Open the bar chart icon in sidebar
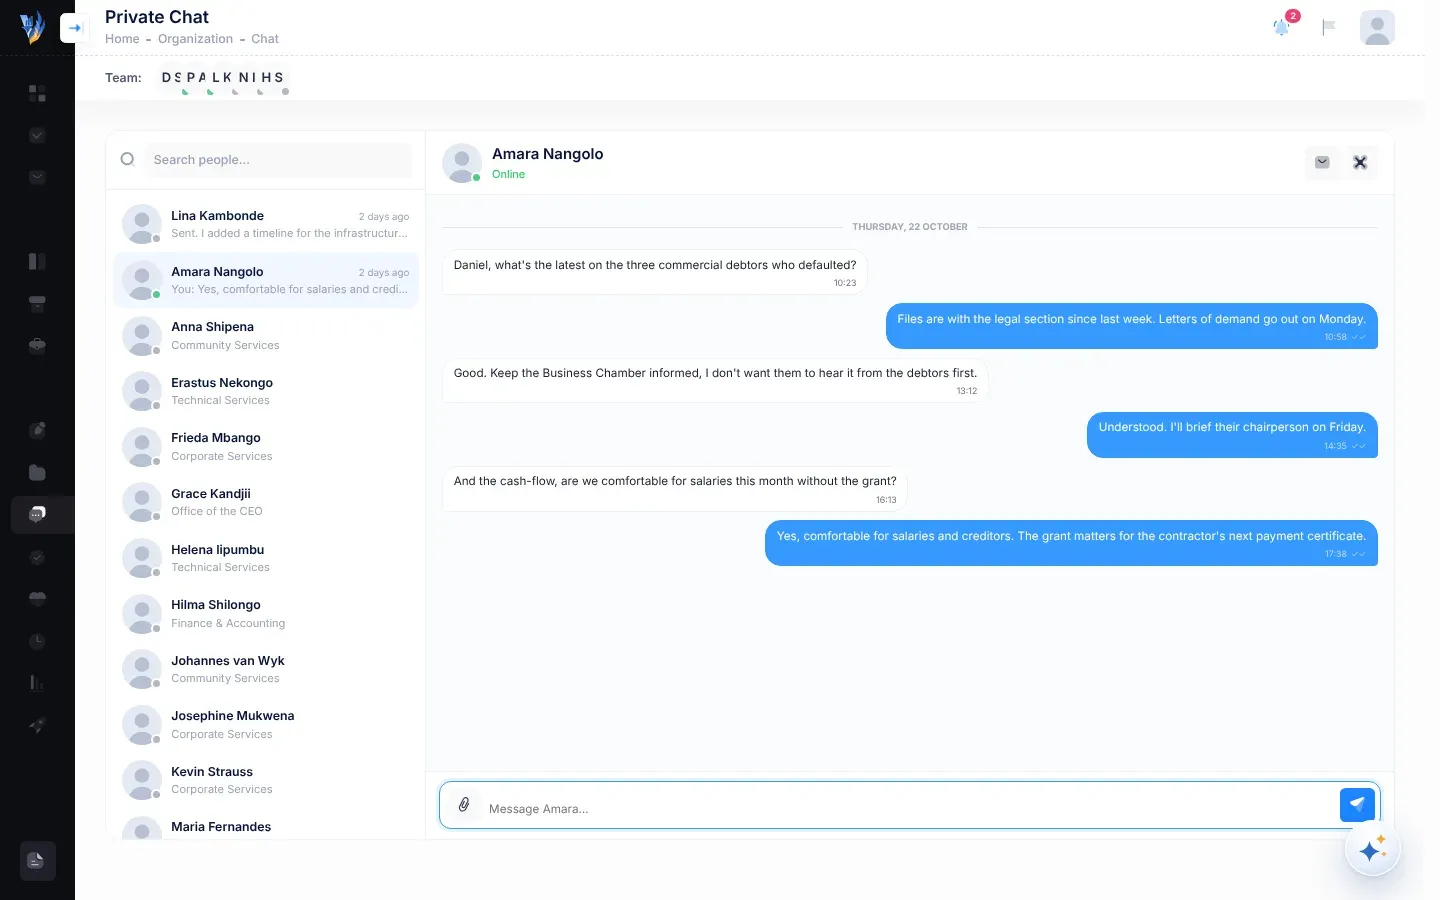The width and height of the screenshot is (1440, 900). tap(37, 683)
